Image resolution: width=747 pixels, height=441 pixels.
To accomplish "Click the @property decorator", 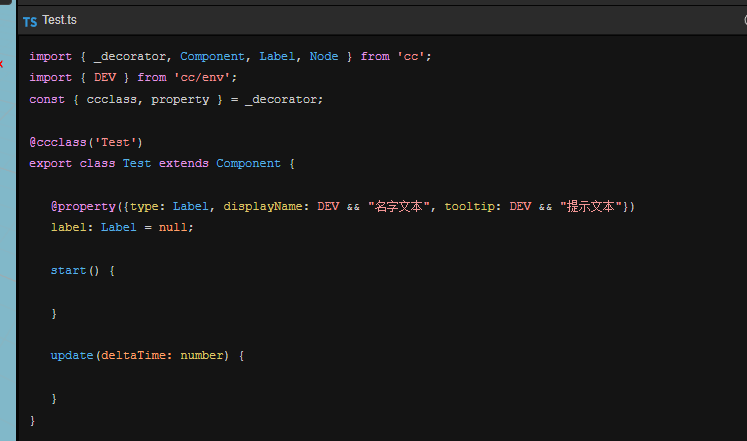I will pyautogui.click(x=83, y=206).
